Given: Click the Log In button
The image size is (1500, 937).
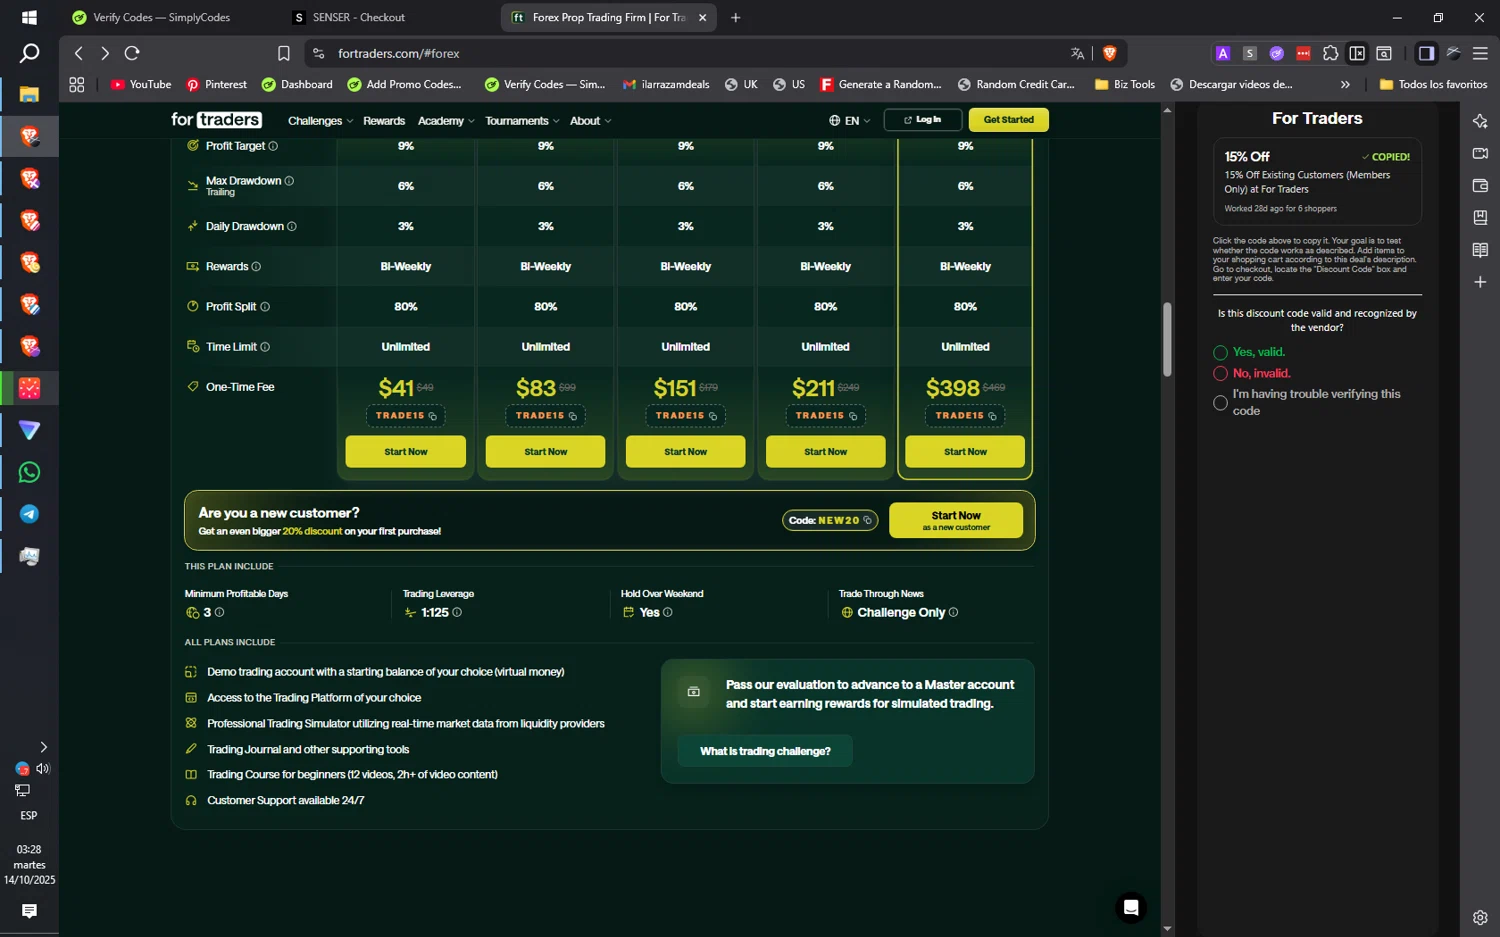Looking at the screenshot, I should (x=923, y=120).
